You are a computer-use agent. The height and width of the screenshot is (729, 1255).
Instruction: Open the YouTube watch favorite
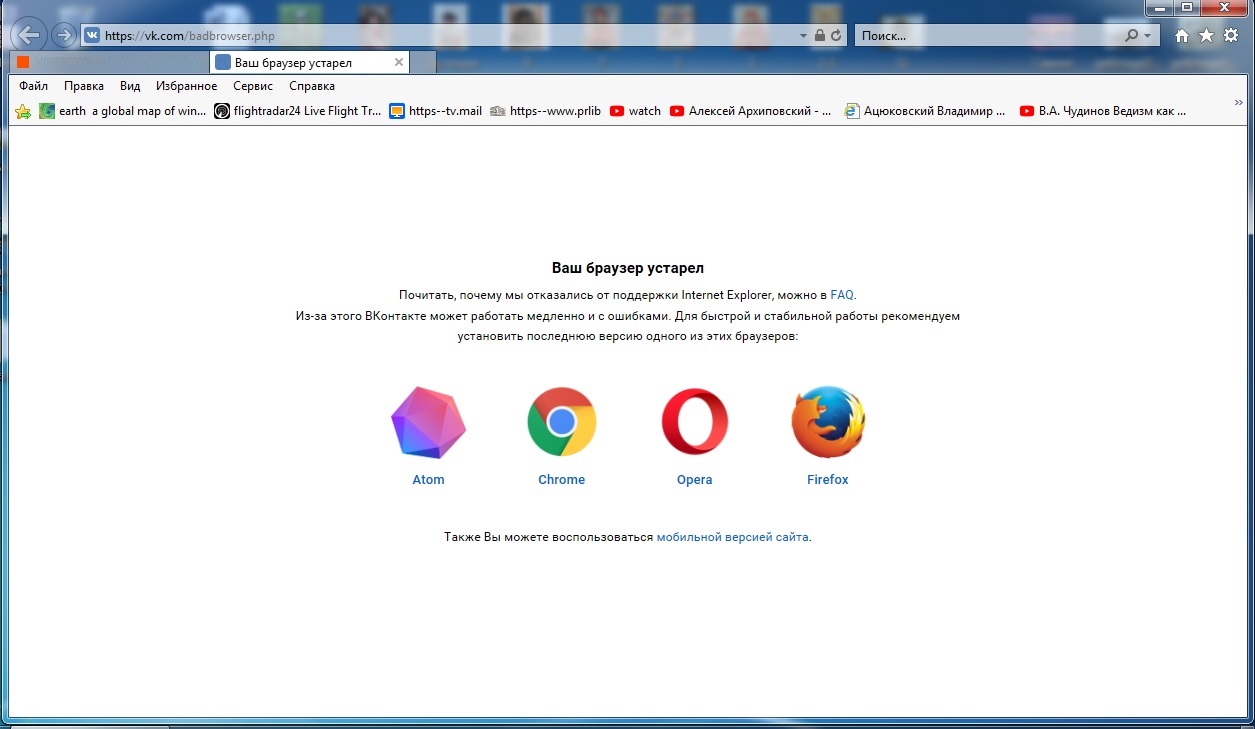(x=635, y=111)
